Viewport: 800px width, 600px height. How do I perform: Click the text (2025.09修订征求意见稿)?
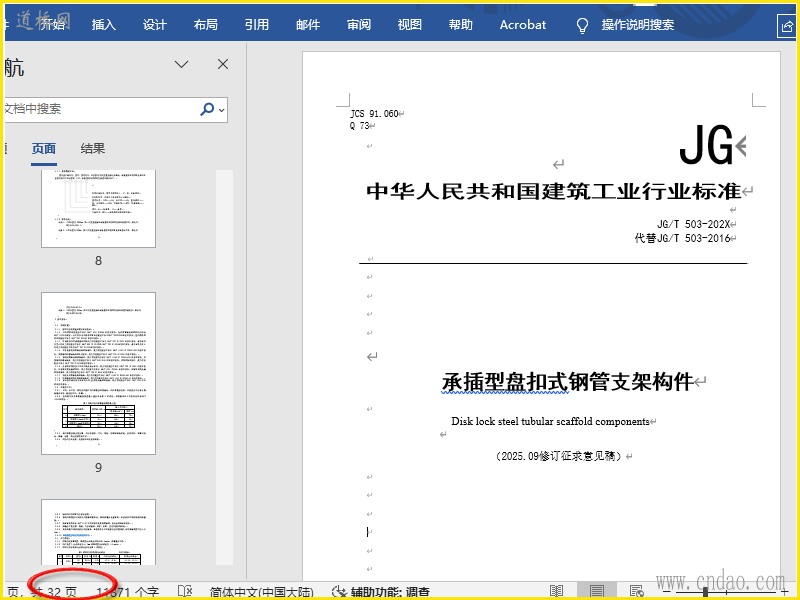(558, 456)
